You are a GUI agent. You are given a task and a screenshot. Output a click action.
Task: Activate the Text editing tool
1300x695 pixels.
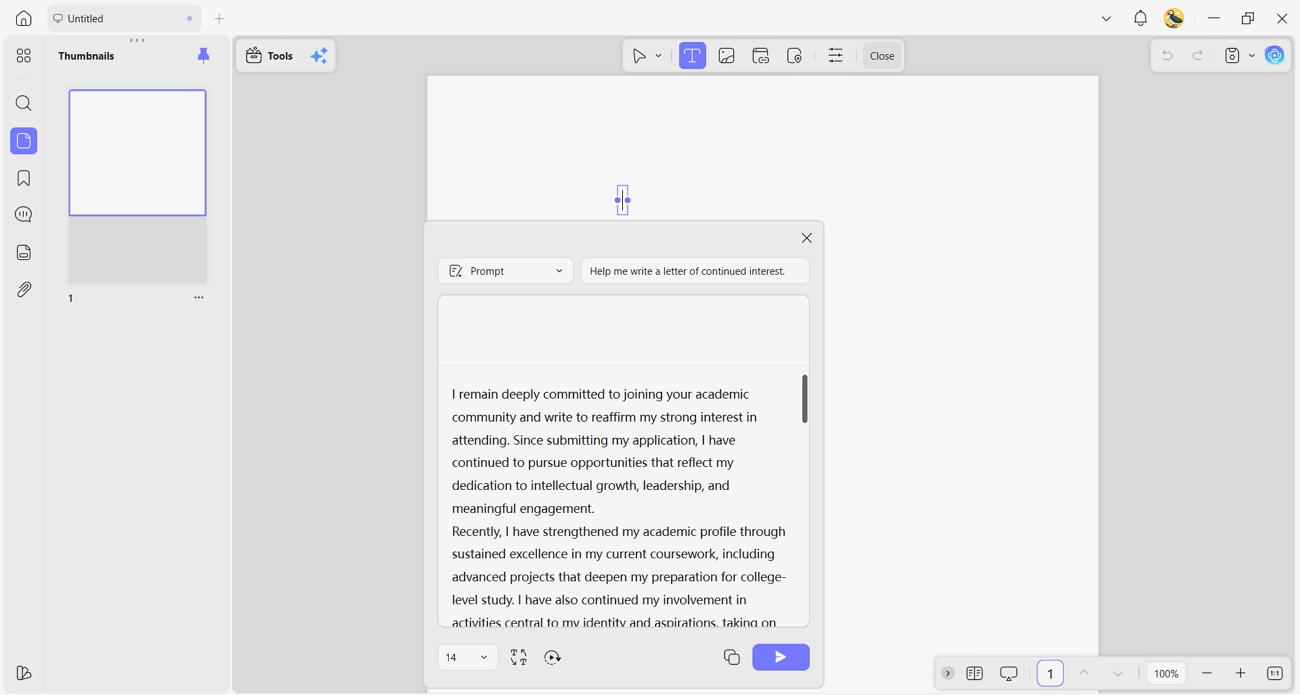pyautogui.click(x=692, y=56)
